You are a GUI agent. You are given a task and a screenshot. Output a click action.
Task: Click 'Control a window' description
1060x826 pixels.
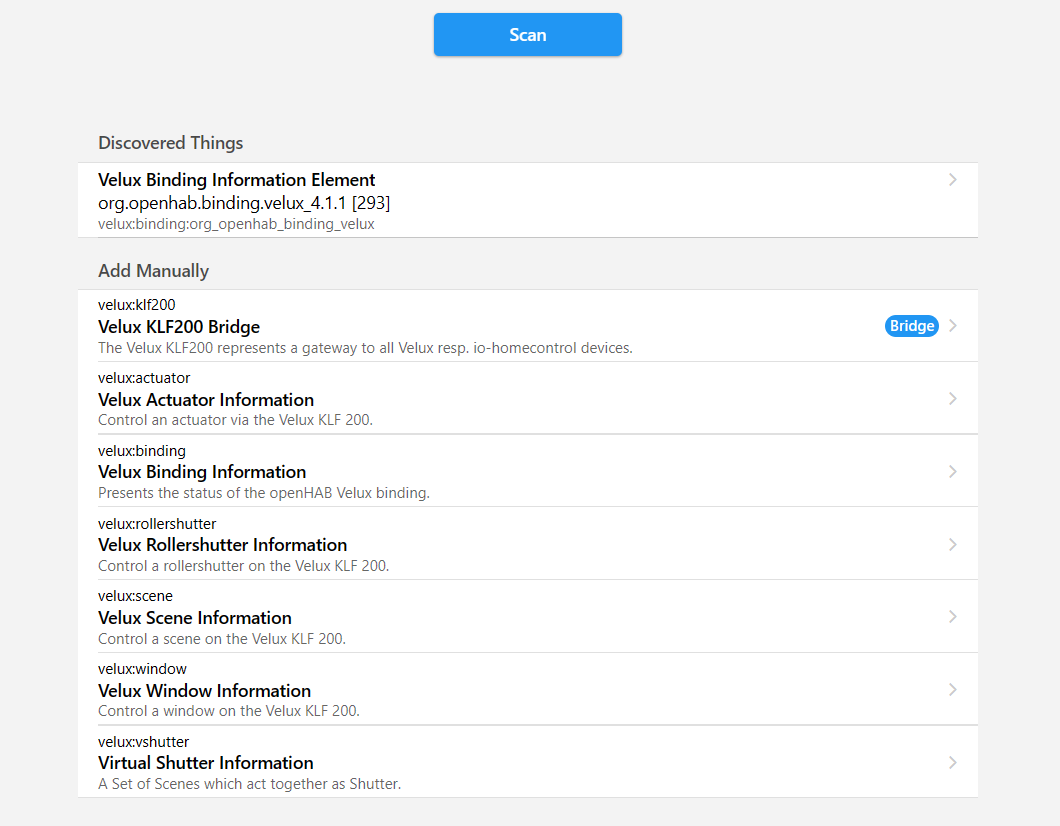(x=228, y=711)
